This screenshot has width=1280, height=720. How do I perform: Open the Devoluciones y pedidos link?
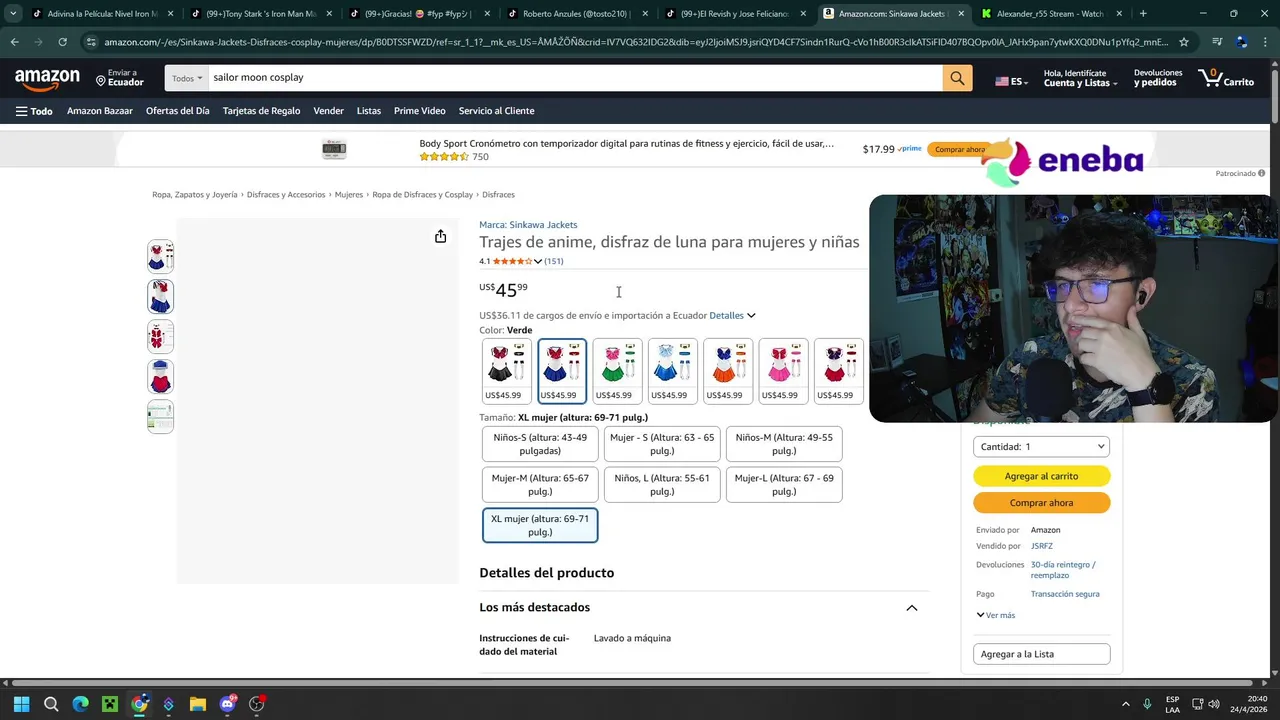tap(1157, 78)
